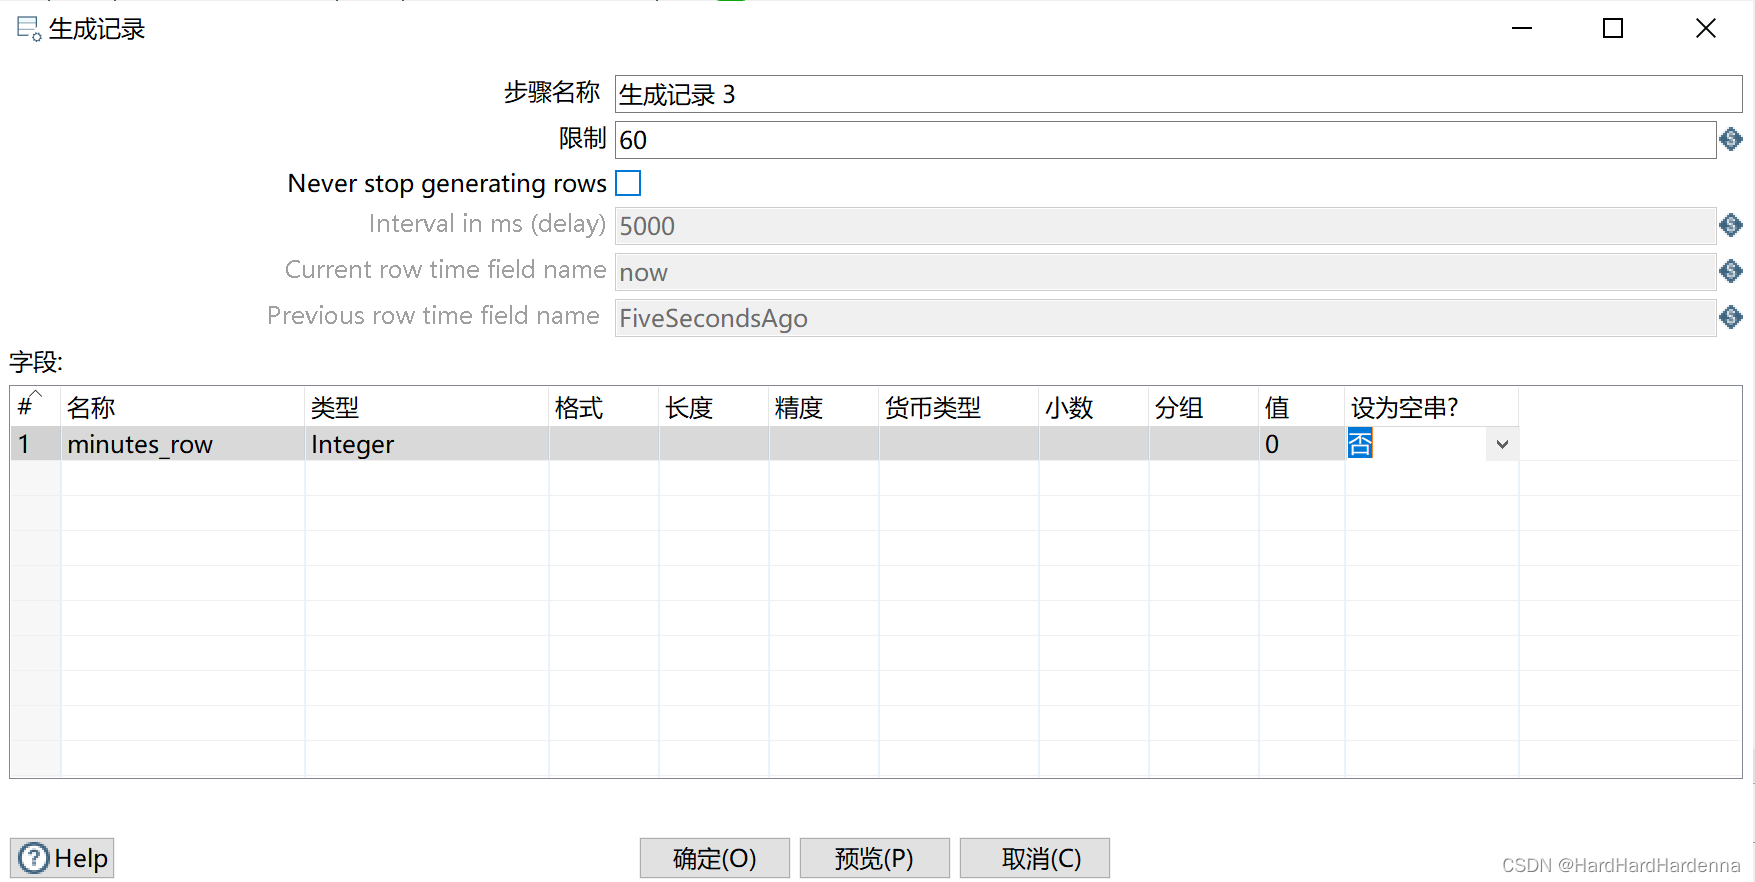Image resolution: width=1755 pixels, height=882 pixels.
Task: Click the 分组 column header
Action: [x=1204, y=407]
